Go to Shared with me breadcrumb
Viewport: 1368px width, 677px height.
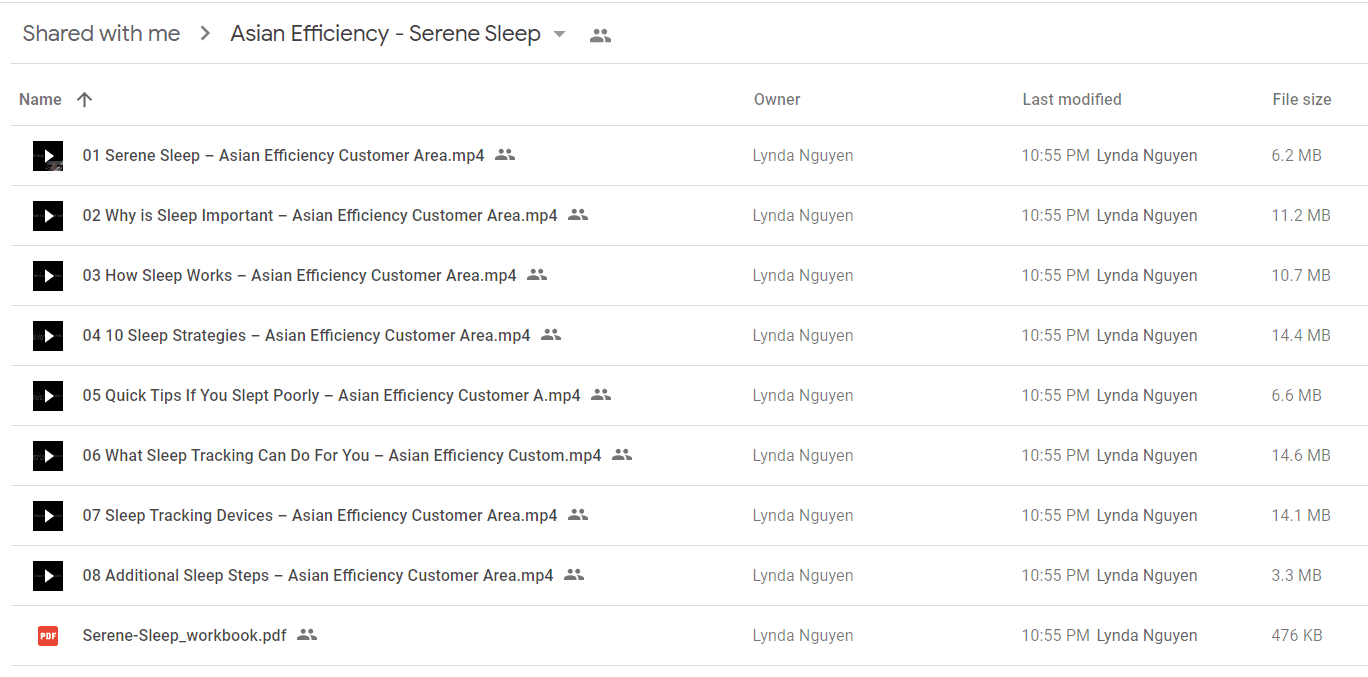pyautogui.click(x=101, y=33)
